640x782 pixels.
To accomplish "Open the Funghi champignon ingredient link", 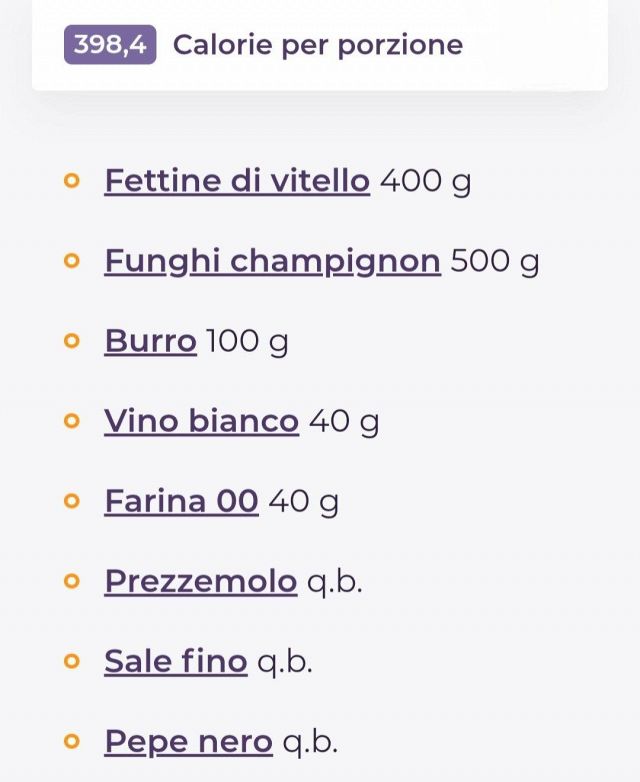I will (x=272, y=261).
